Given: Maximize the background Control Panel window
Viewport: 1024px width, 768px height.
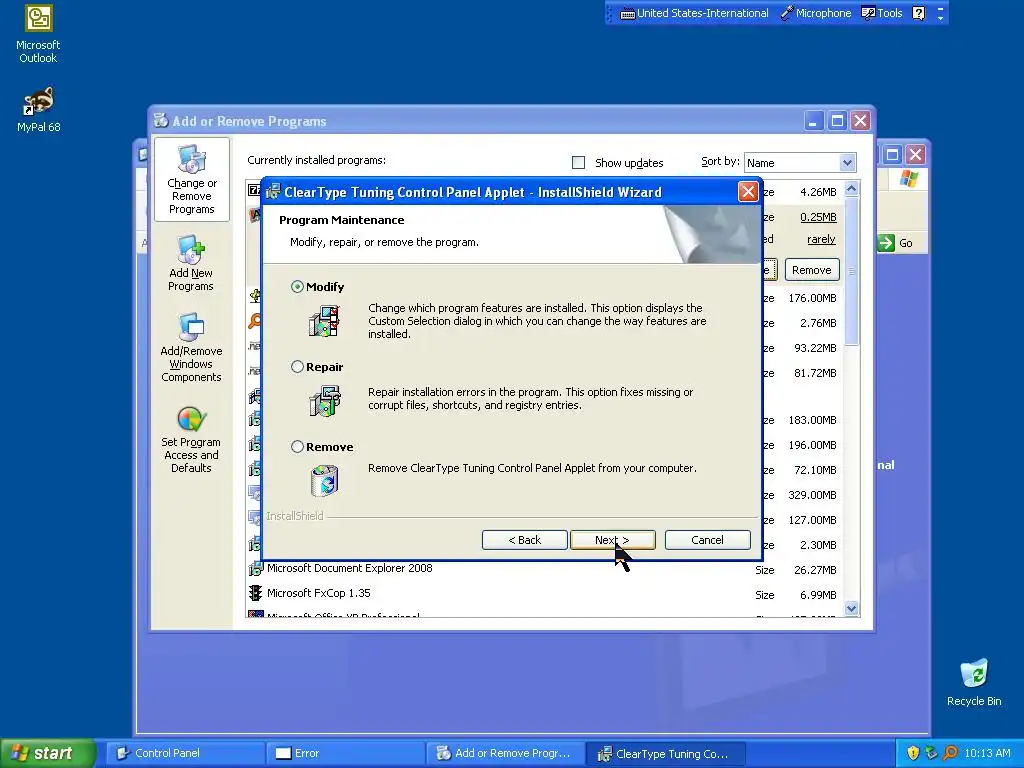Looking at the screenshot, I should pos(893,155).
